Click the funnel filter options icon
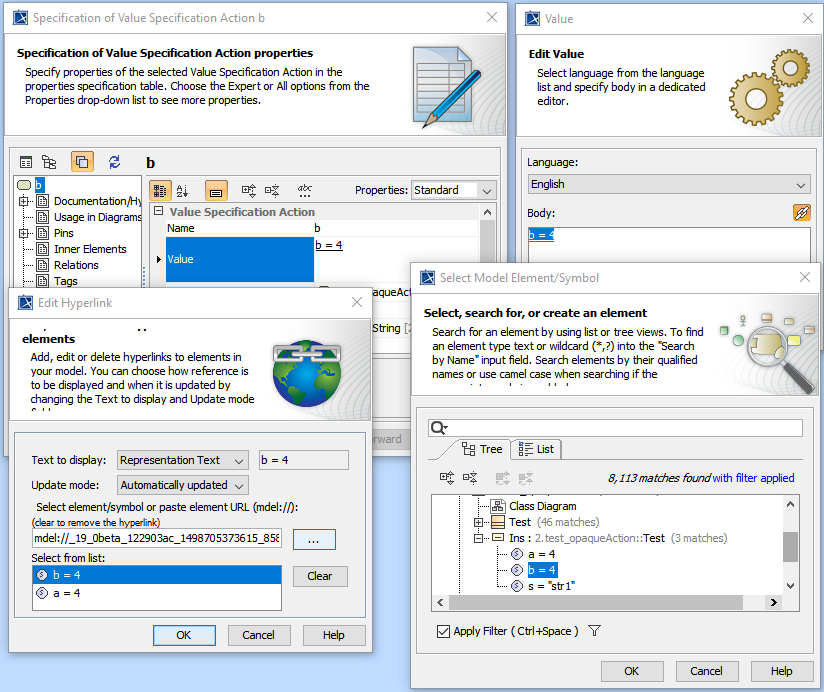 [594, 631]
